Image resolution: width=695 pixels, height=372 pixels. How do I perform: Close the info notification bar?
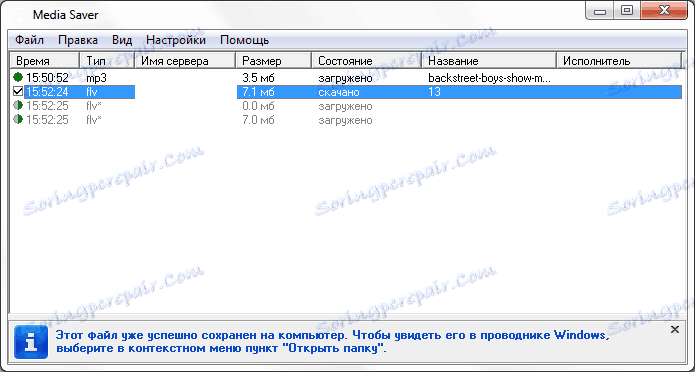(x=675, y=329)
